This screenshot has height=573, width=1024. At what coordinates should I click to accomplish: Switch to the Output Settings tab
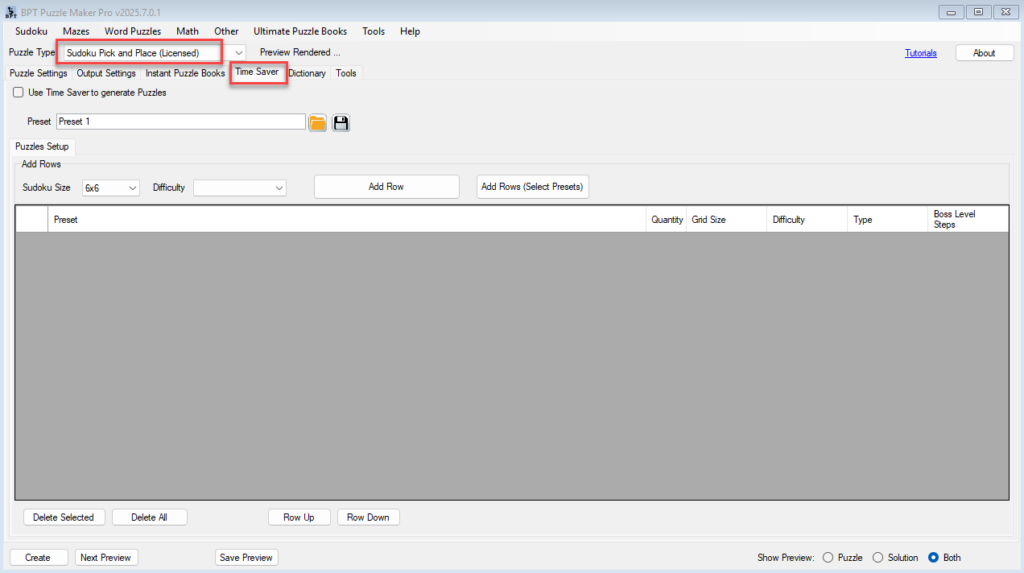[106, 73]
